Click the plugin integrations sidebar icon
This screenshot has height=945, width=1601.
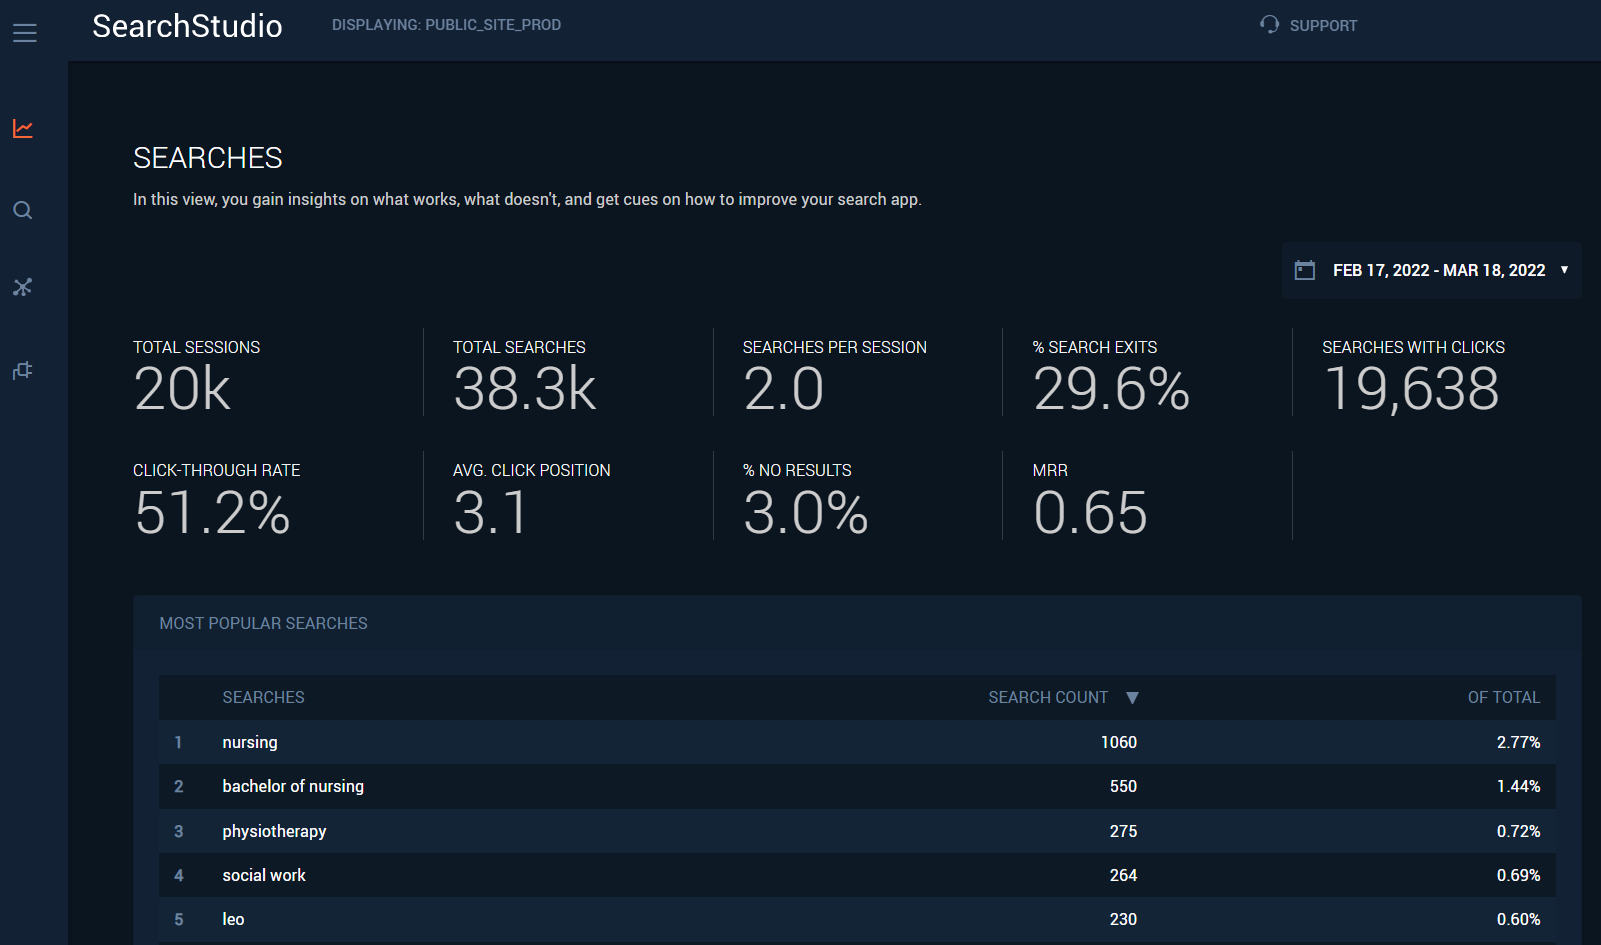tap(23, 371)
